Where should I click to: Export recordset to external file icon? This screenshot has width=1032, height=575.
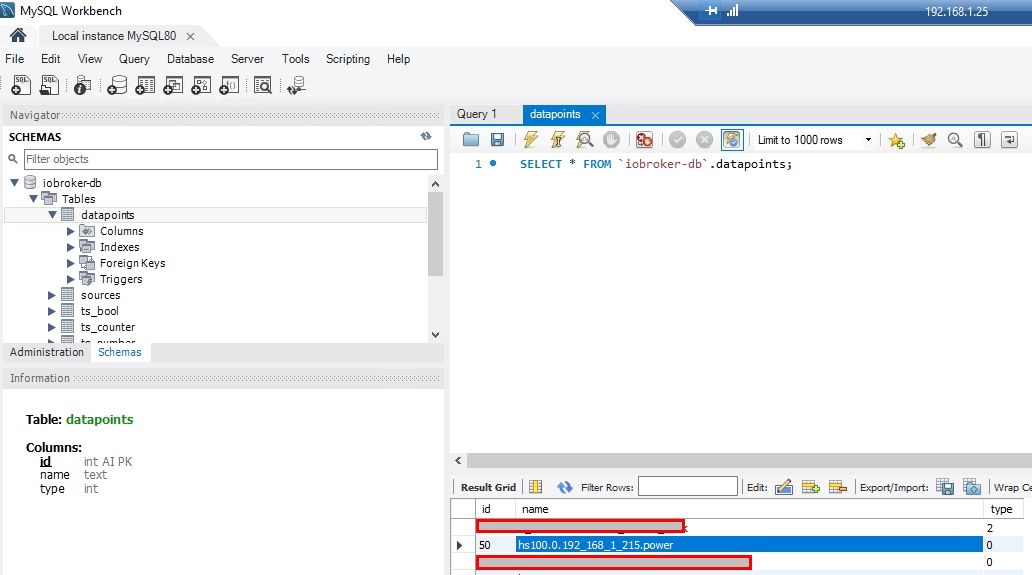[x=944, y=488]
